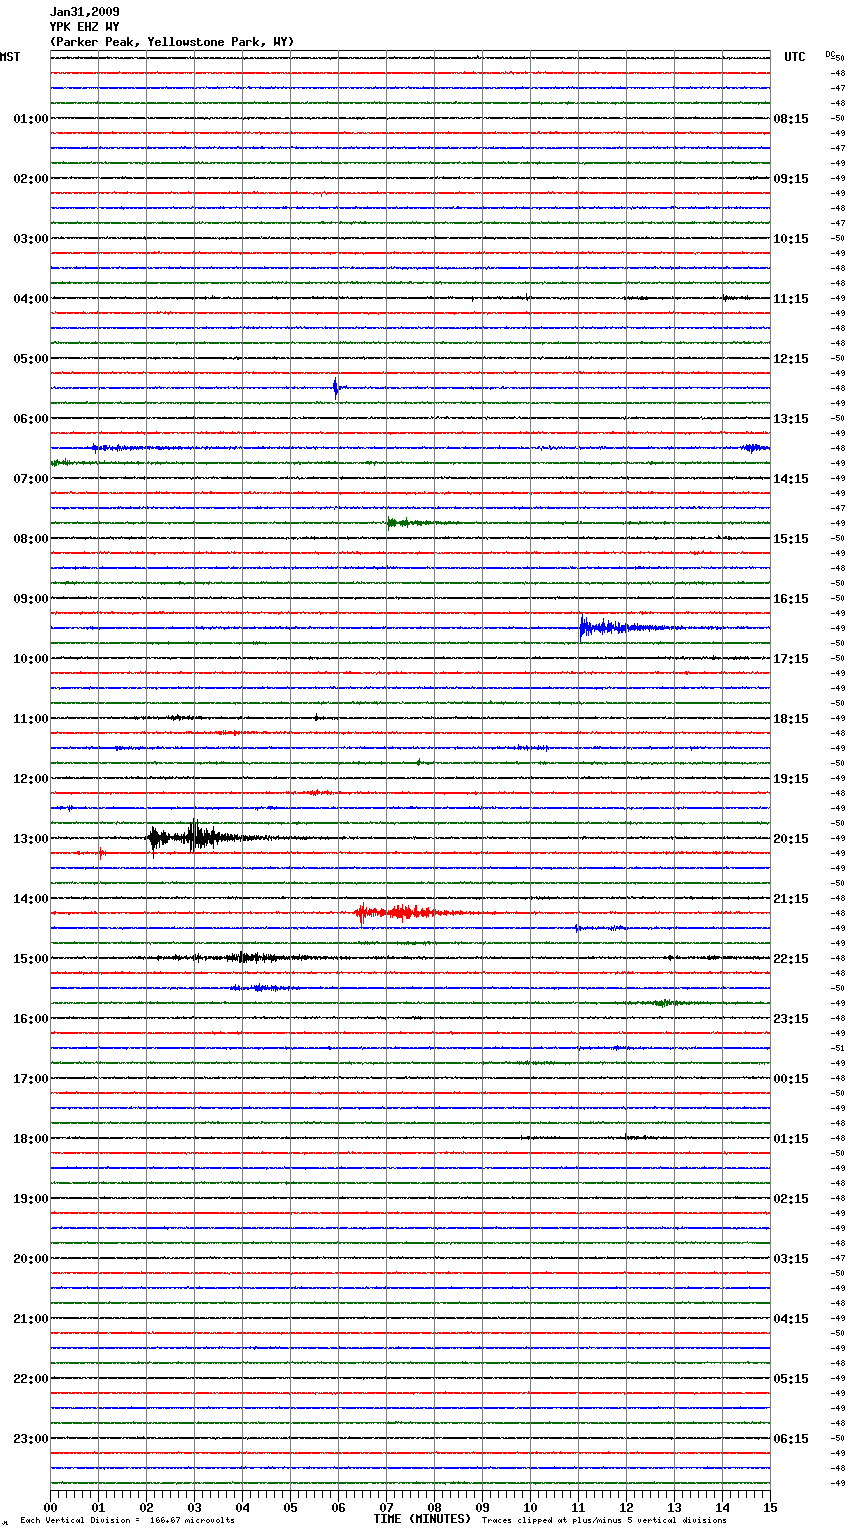The image size is (850, 1534).
Task: Click the '21:00' MST hour label
Action: pos(30,1319)
